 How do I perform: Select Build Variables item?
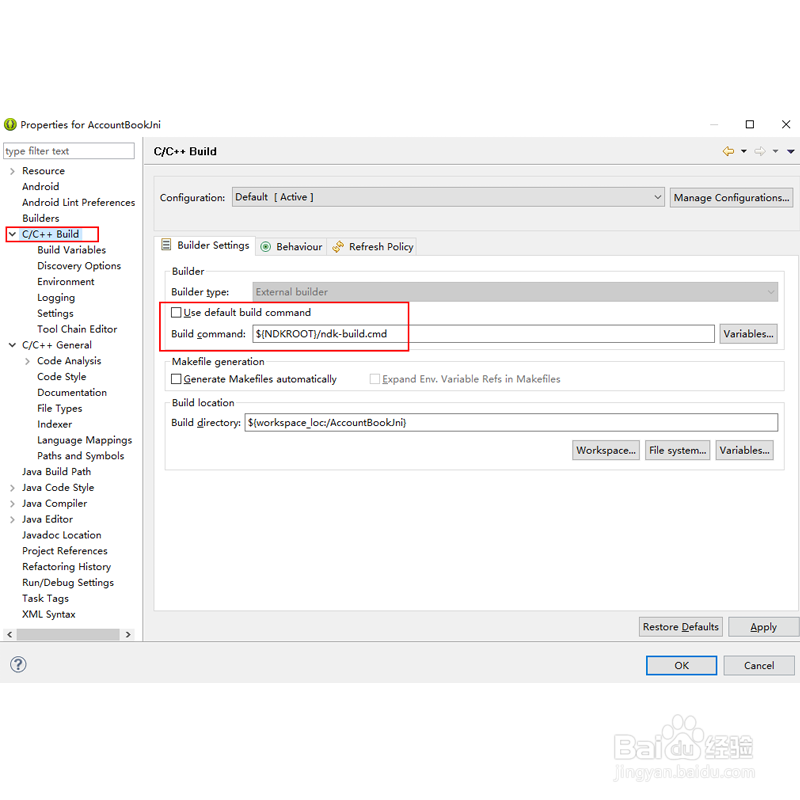tap(71, 249)
